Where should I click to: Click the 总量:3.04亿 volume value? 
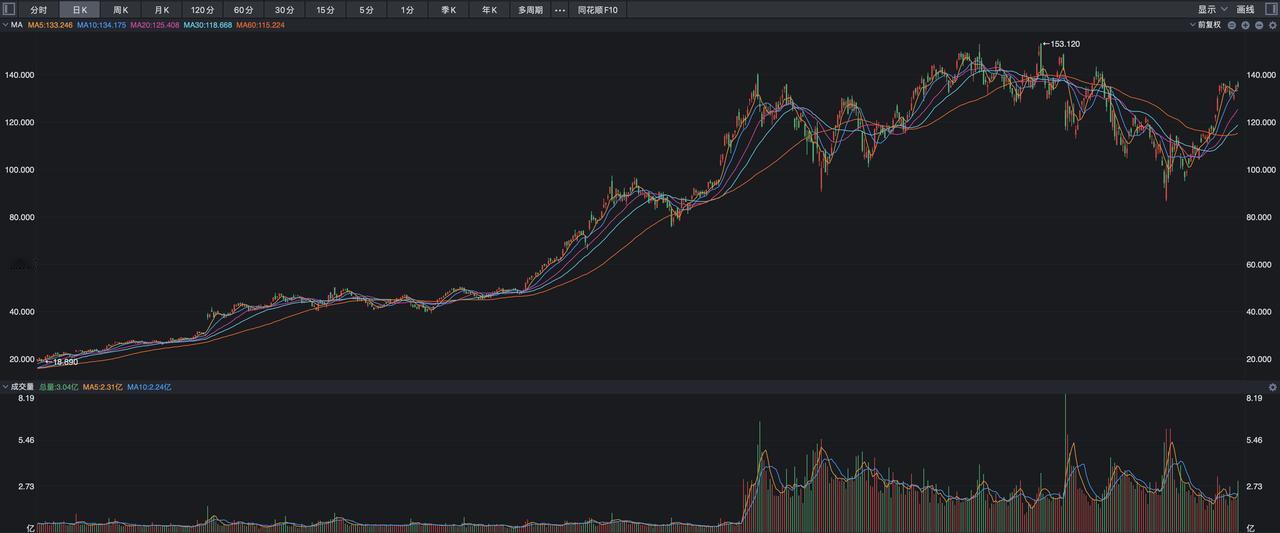point(60,387)
